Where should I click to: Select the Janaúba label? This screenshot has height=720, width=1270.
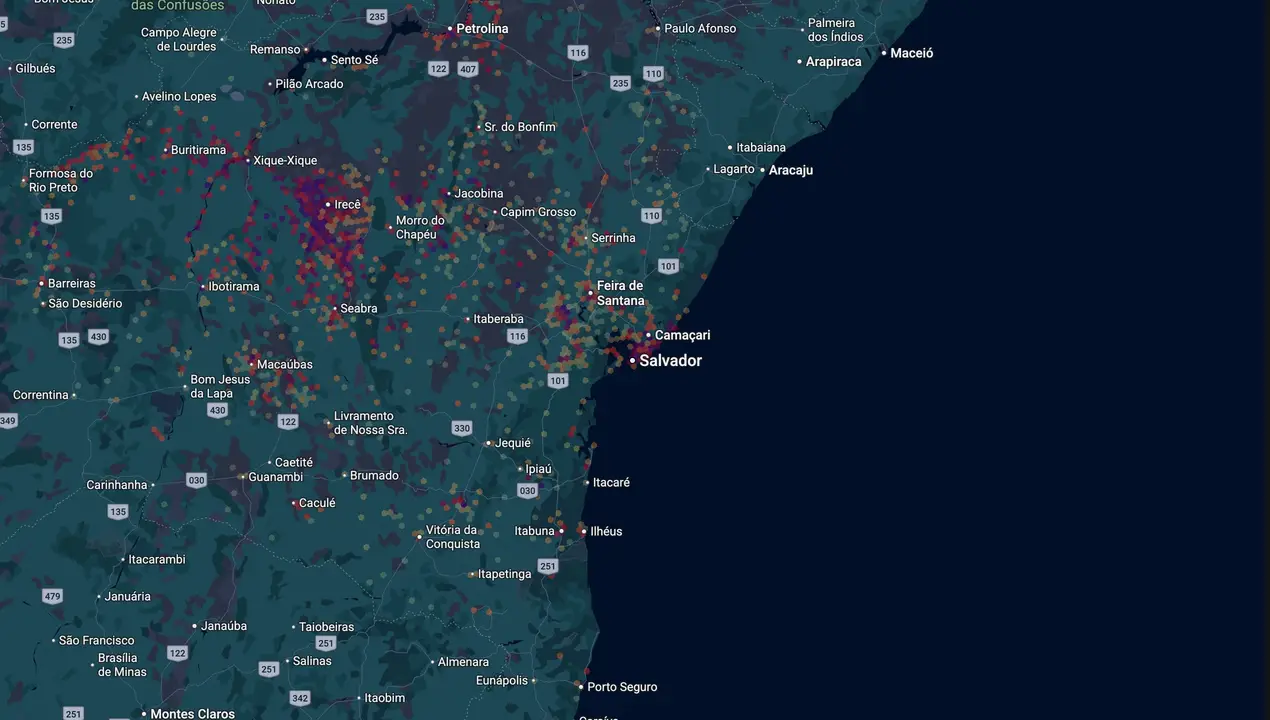coord(224,627)
